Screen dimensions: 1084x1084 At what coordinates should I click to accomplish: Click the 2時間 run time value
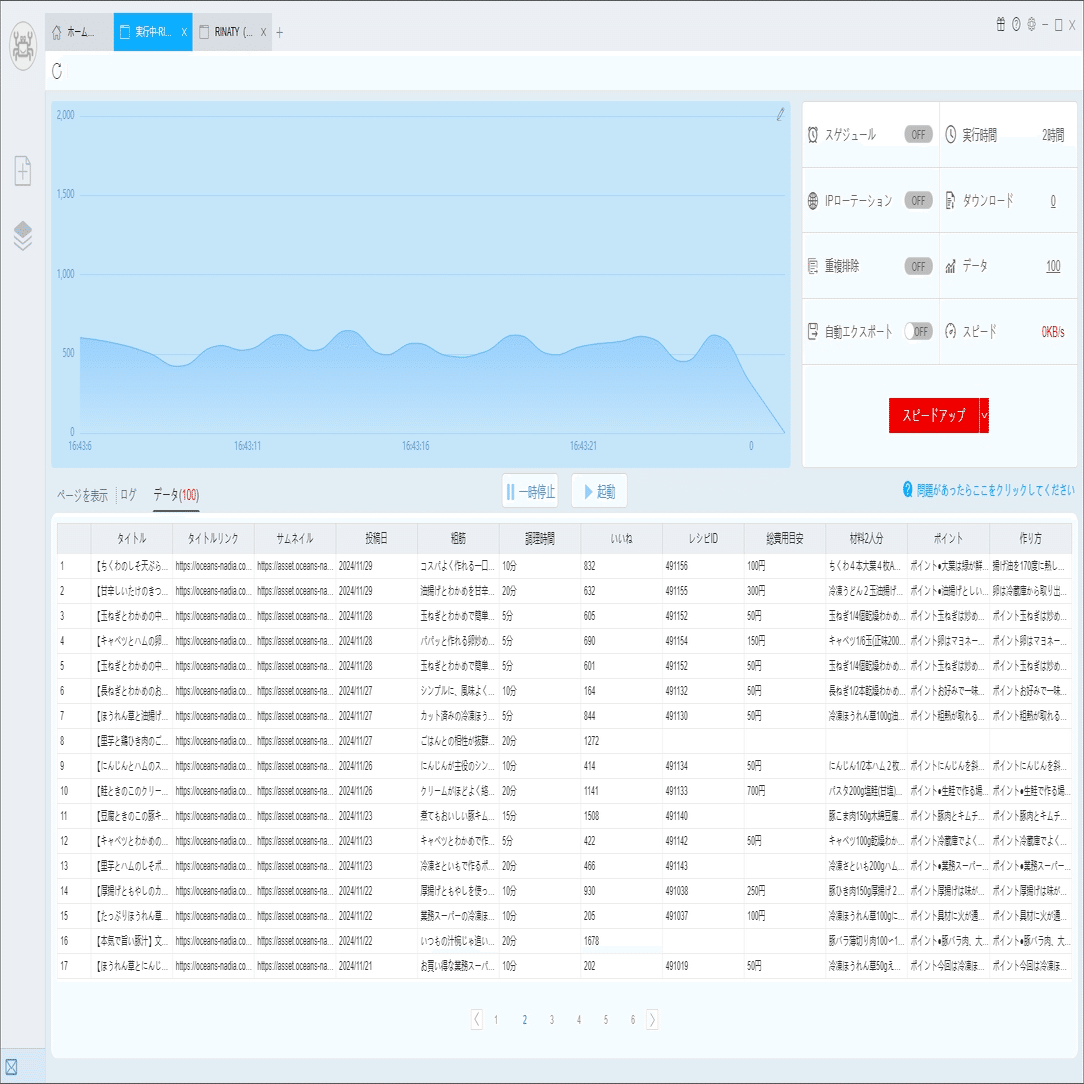(1053, 136)
